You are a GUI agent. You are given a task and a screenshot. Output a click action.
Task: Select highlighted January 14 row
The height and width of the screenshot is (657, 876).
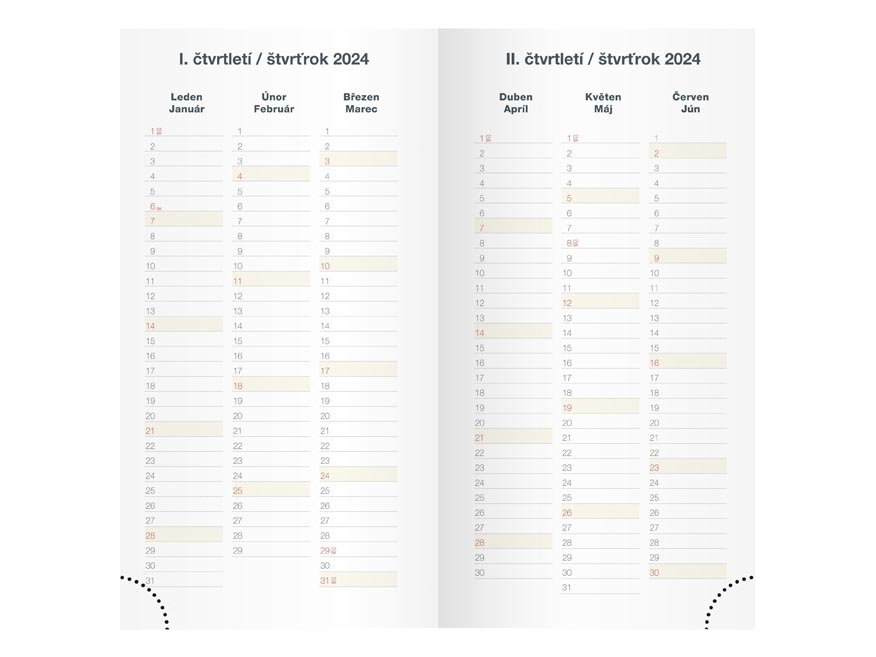(x=184, y=326)
